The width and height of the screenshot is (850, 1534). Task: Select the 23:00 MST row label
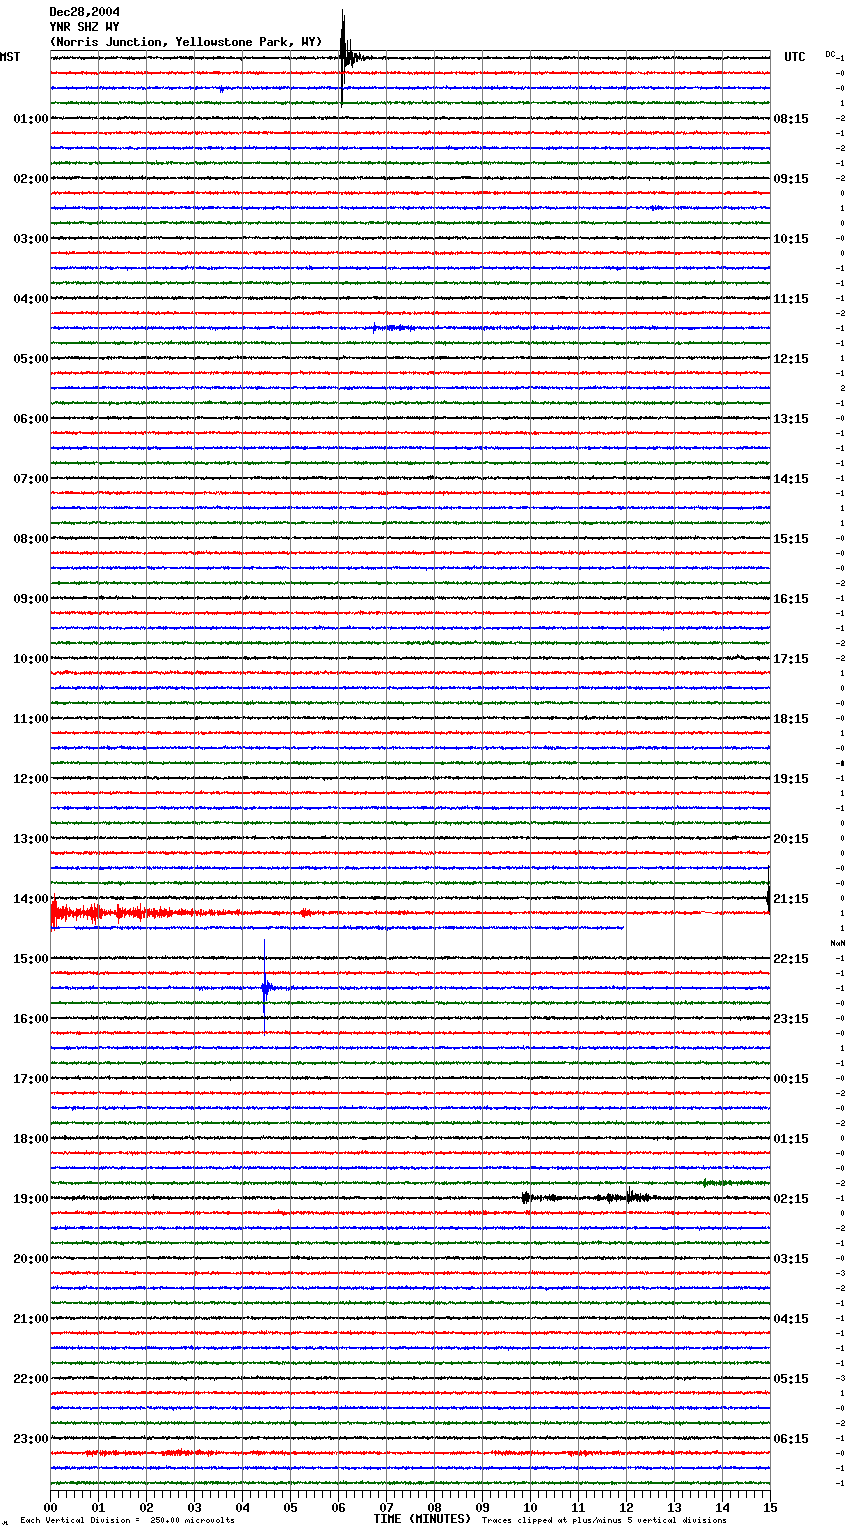click(30, 1439)
